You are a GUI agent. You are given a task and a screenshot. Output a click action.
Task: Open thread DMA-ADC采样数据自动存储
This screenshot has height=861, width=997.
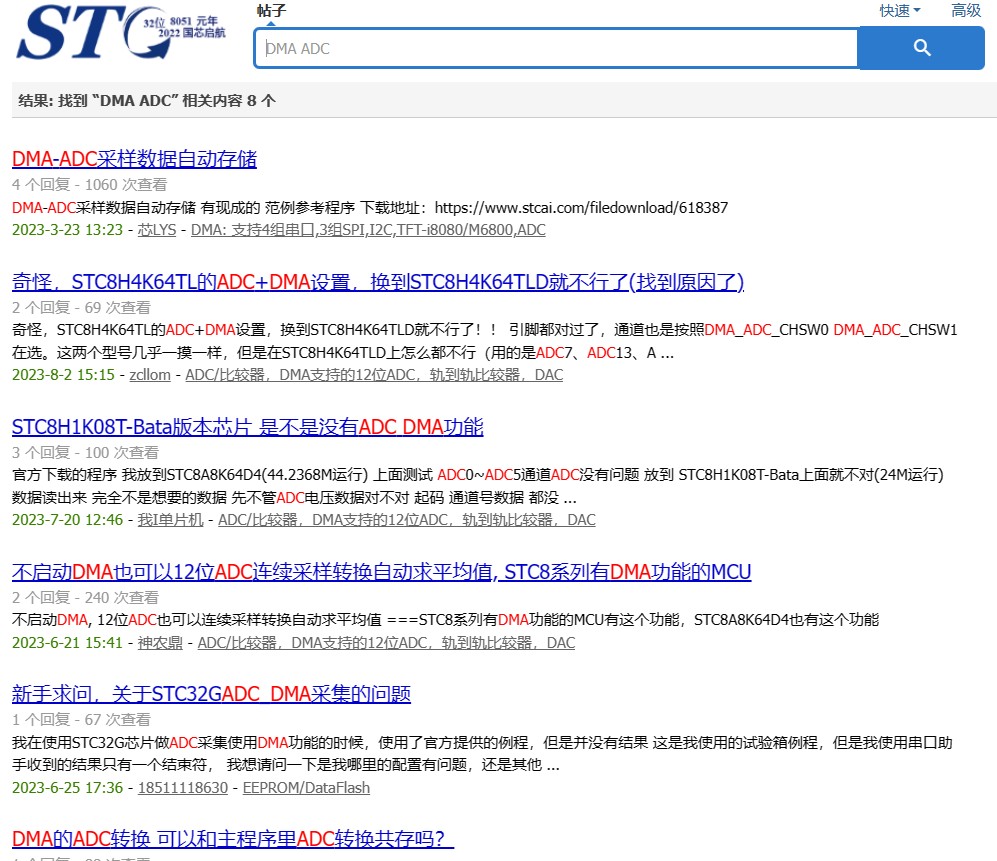134,159
